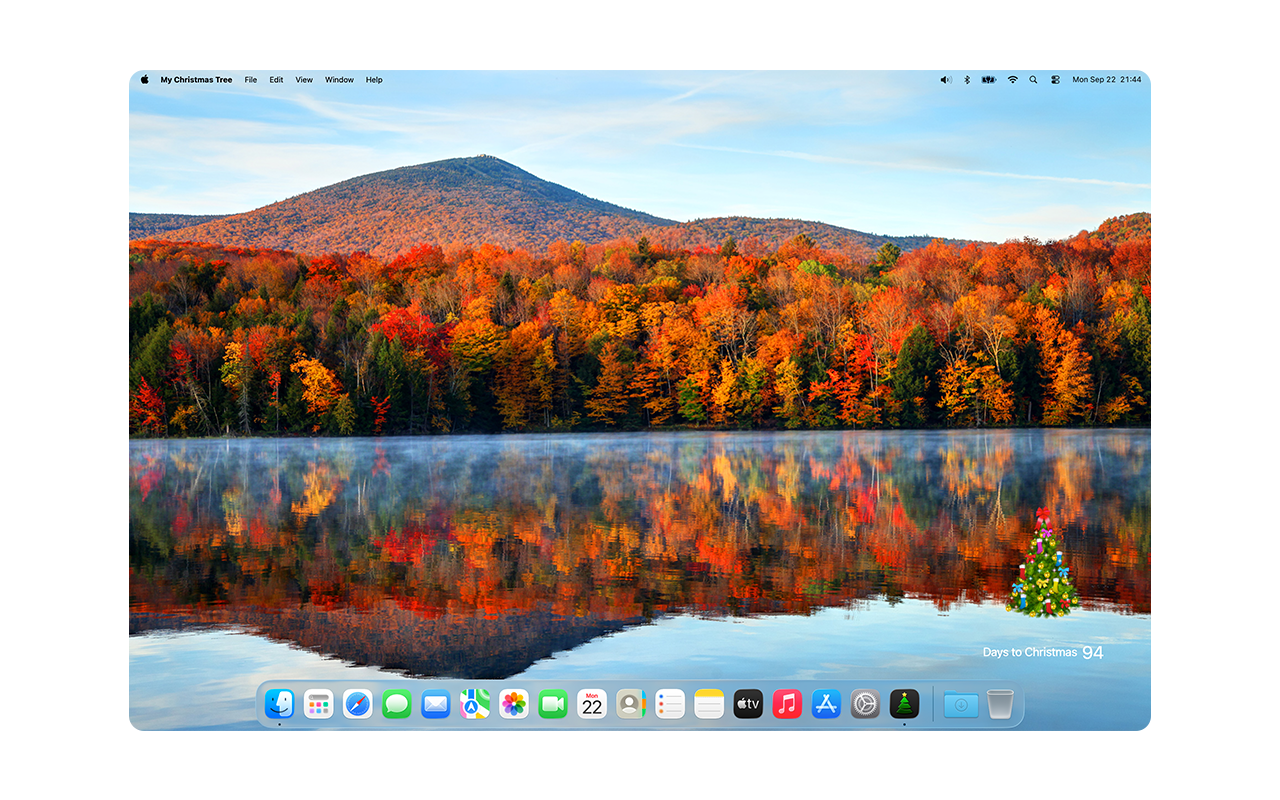Open the Trash from the Dock
The width and height of the screenshot is (1280, 800).
1000,704
